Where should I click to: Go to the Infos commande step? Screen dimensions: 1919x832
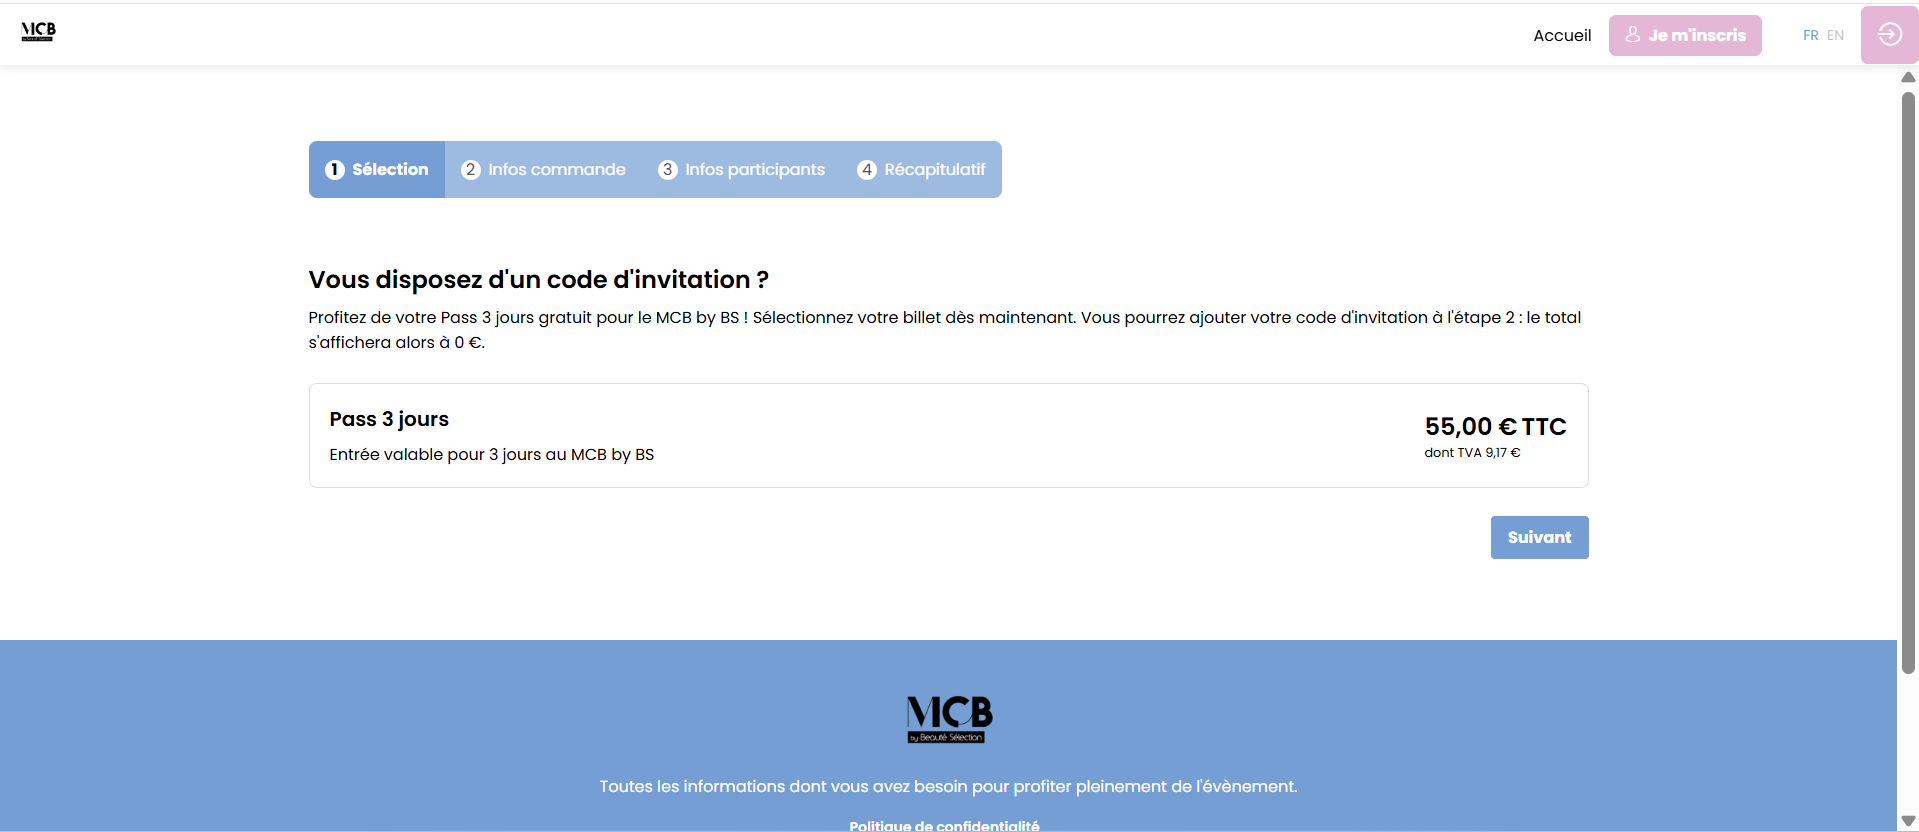pos(543,169)
